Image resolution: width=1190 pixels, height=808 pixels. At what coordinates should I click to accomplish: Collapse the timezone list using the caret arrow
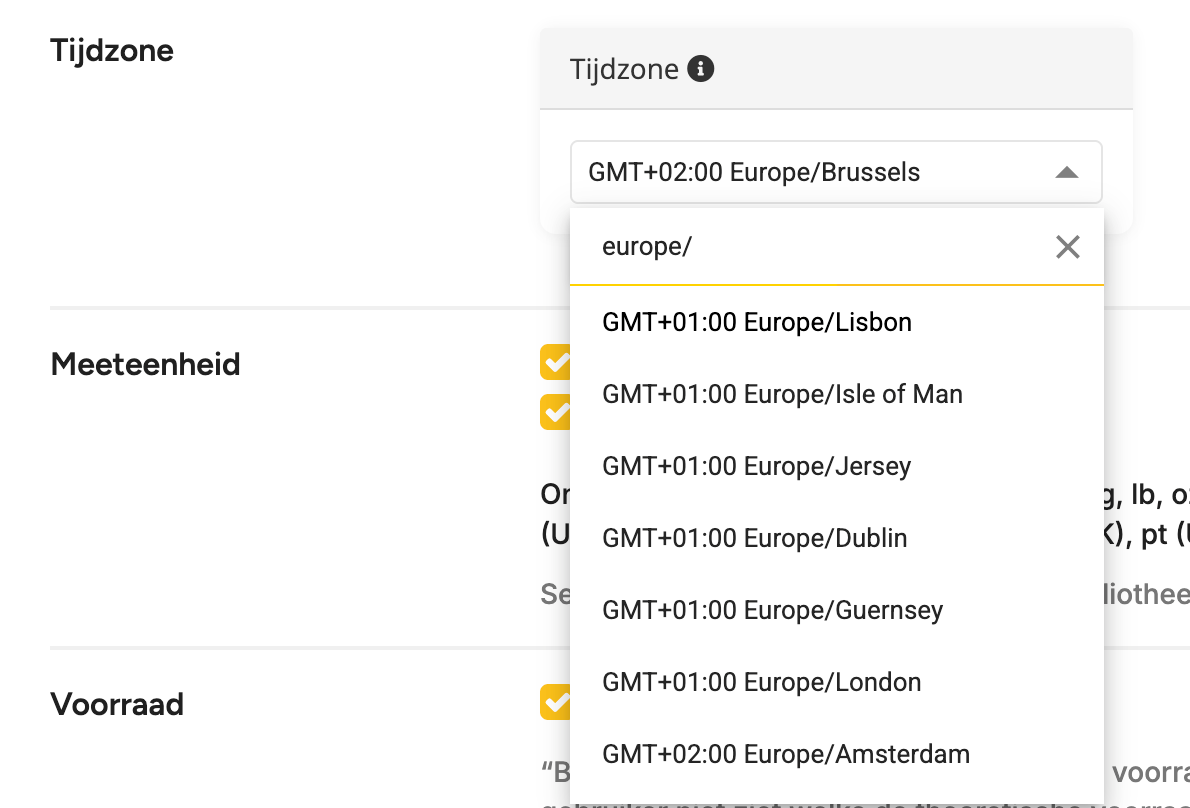click(x=1066, y=173)
